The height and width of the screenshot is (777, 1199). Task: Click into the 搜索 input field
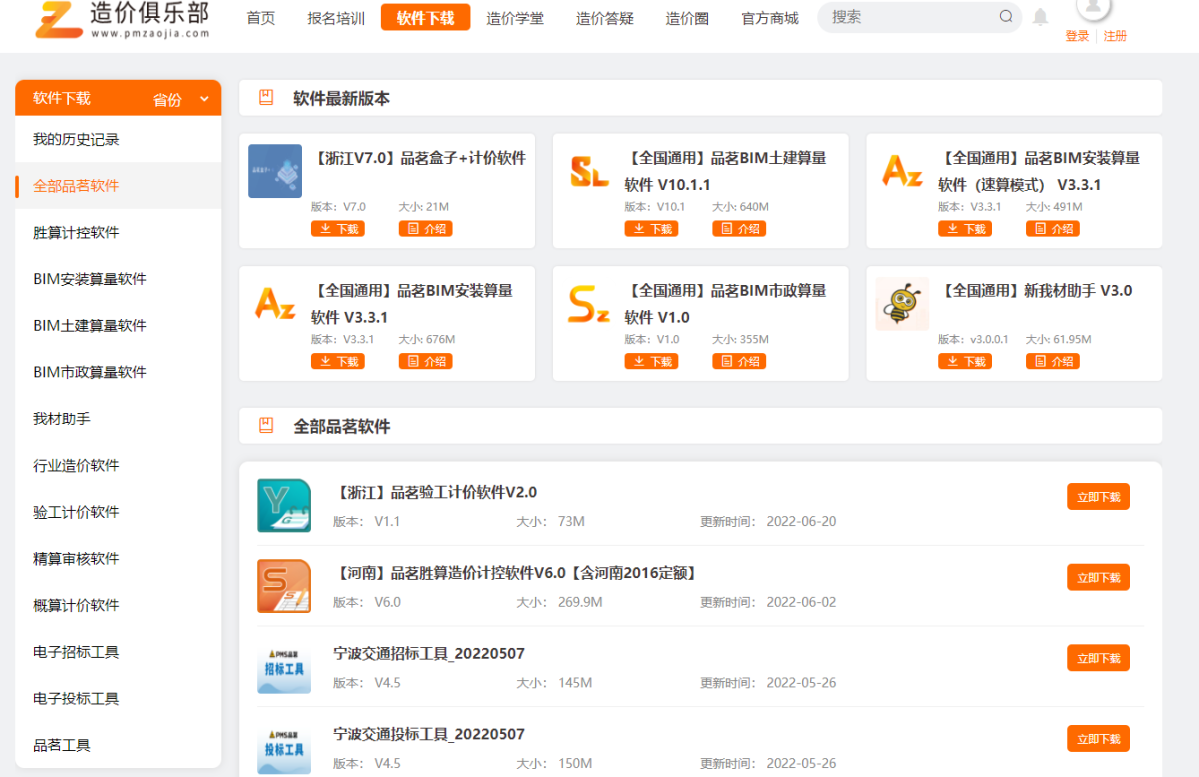(910, 17)
